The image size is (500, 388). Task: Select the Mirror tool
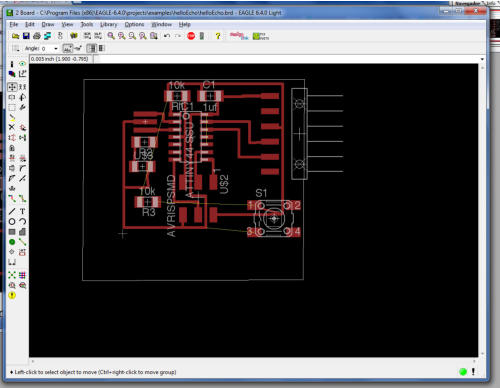pos(12,97)
